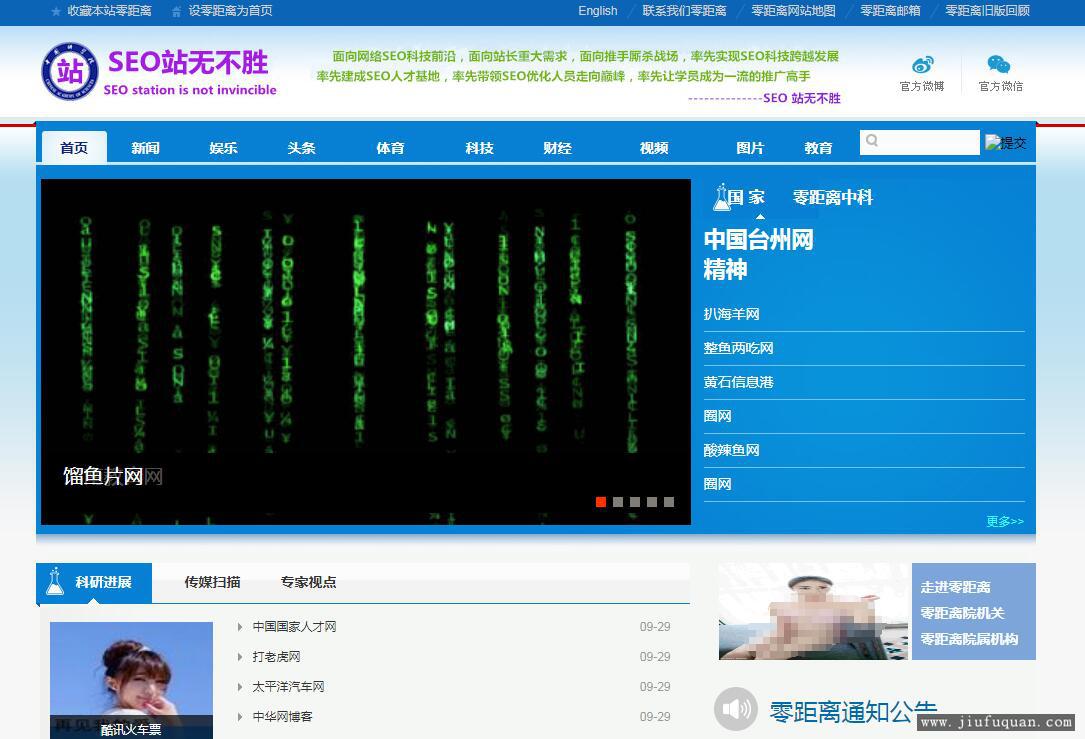Click the magnifier icon in search box

(872, 140)
